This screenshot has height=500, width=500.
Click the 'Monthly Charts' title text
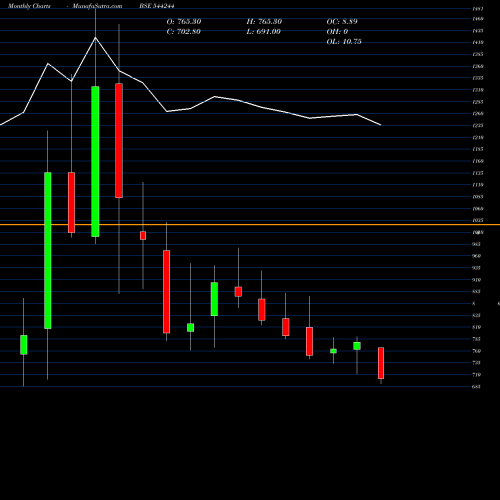coord(29,6)
